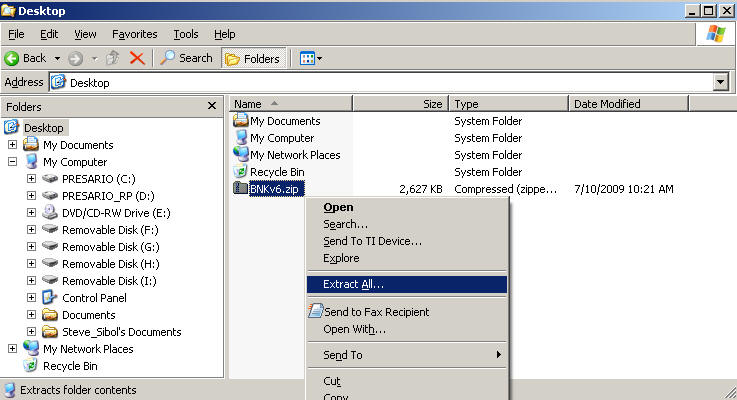
Task: Expand Control Panel tree node
Action: click(x=31, y=298)
